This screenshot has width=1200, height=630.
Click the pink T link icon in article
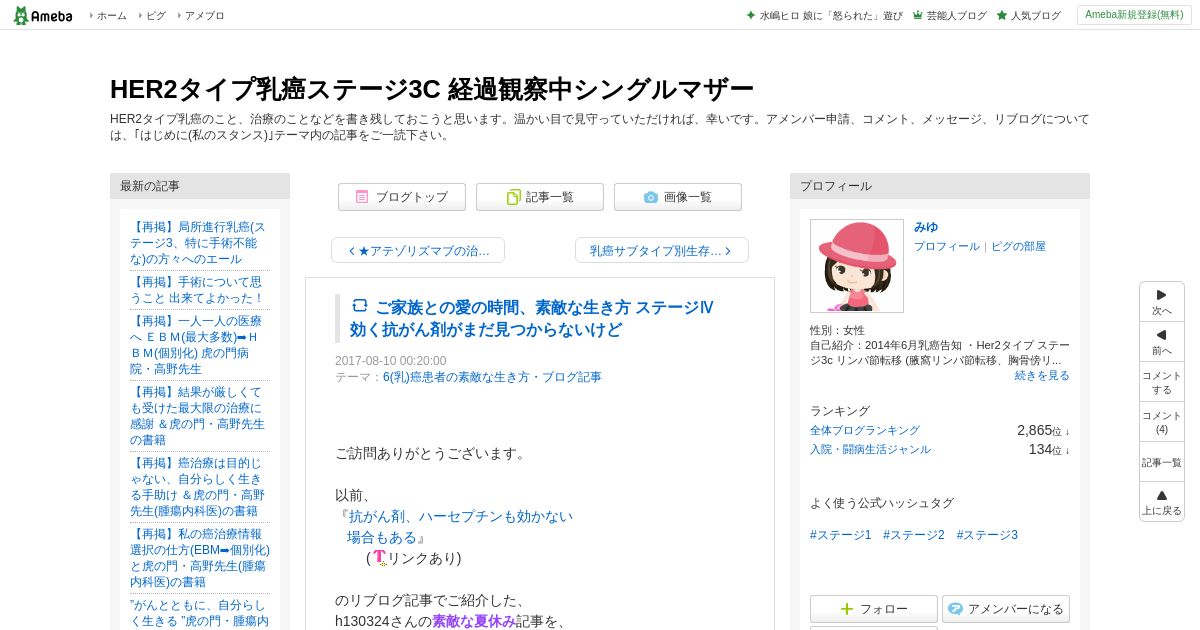380,558
